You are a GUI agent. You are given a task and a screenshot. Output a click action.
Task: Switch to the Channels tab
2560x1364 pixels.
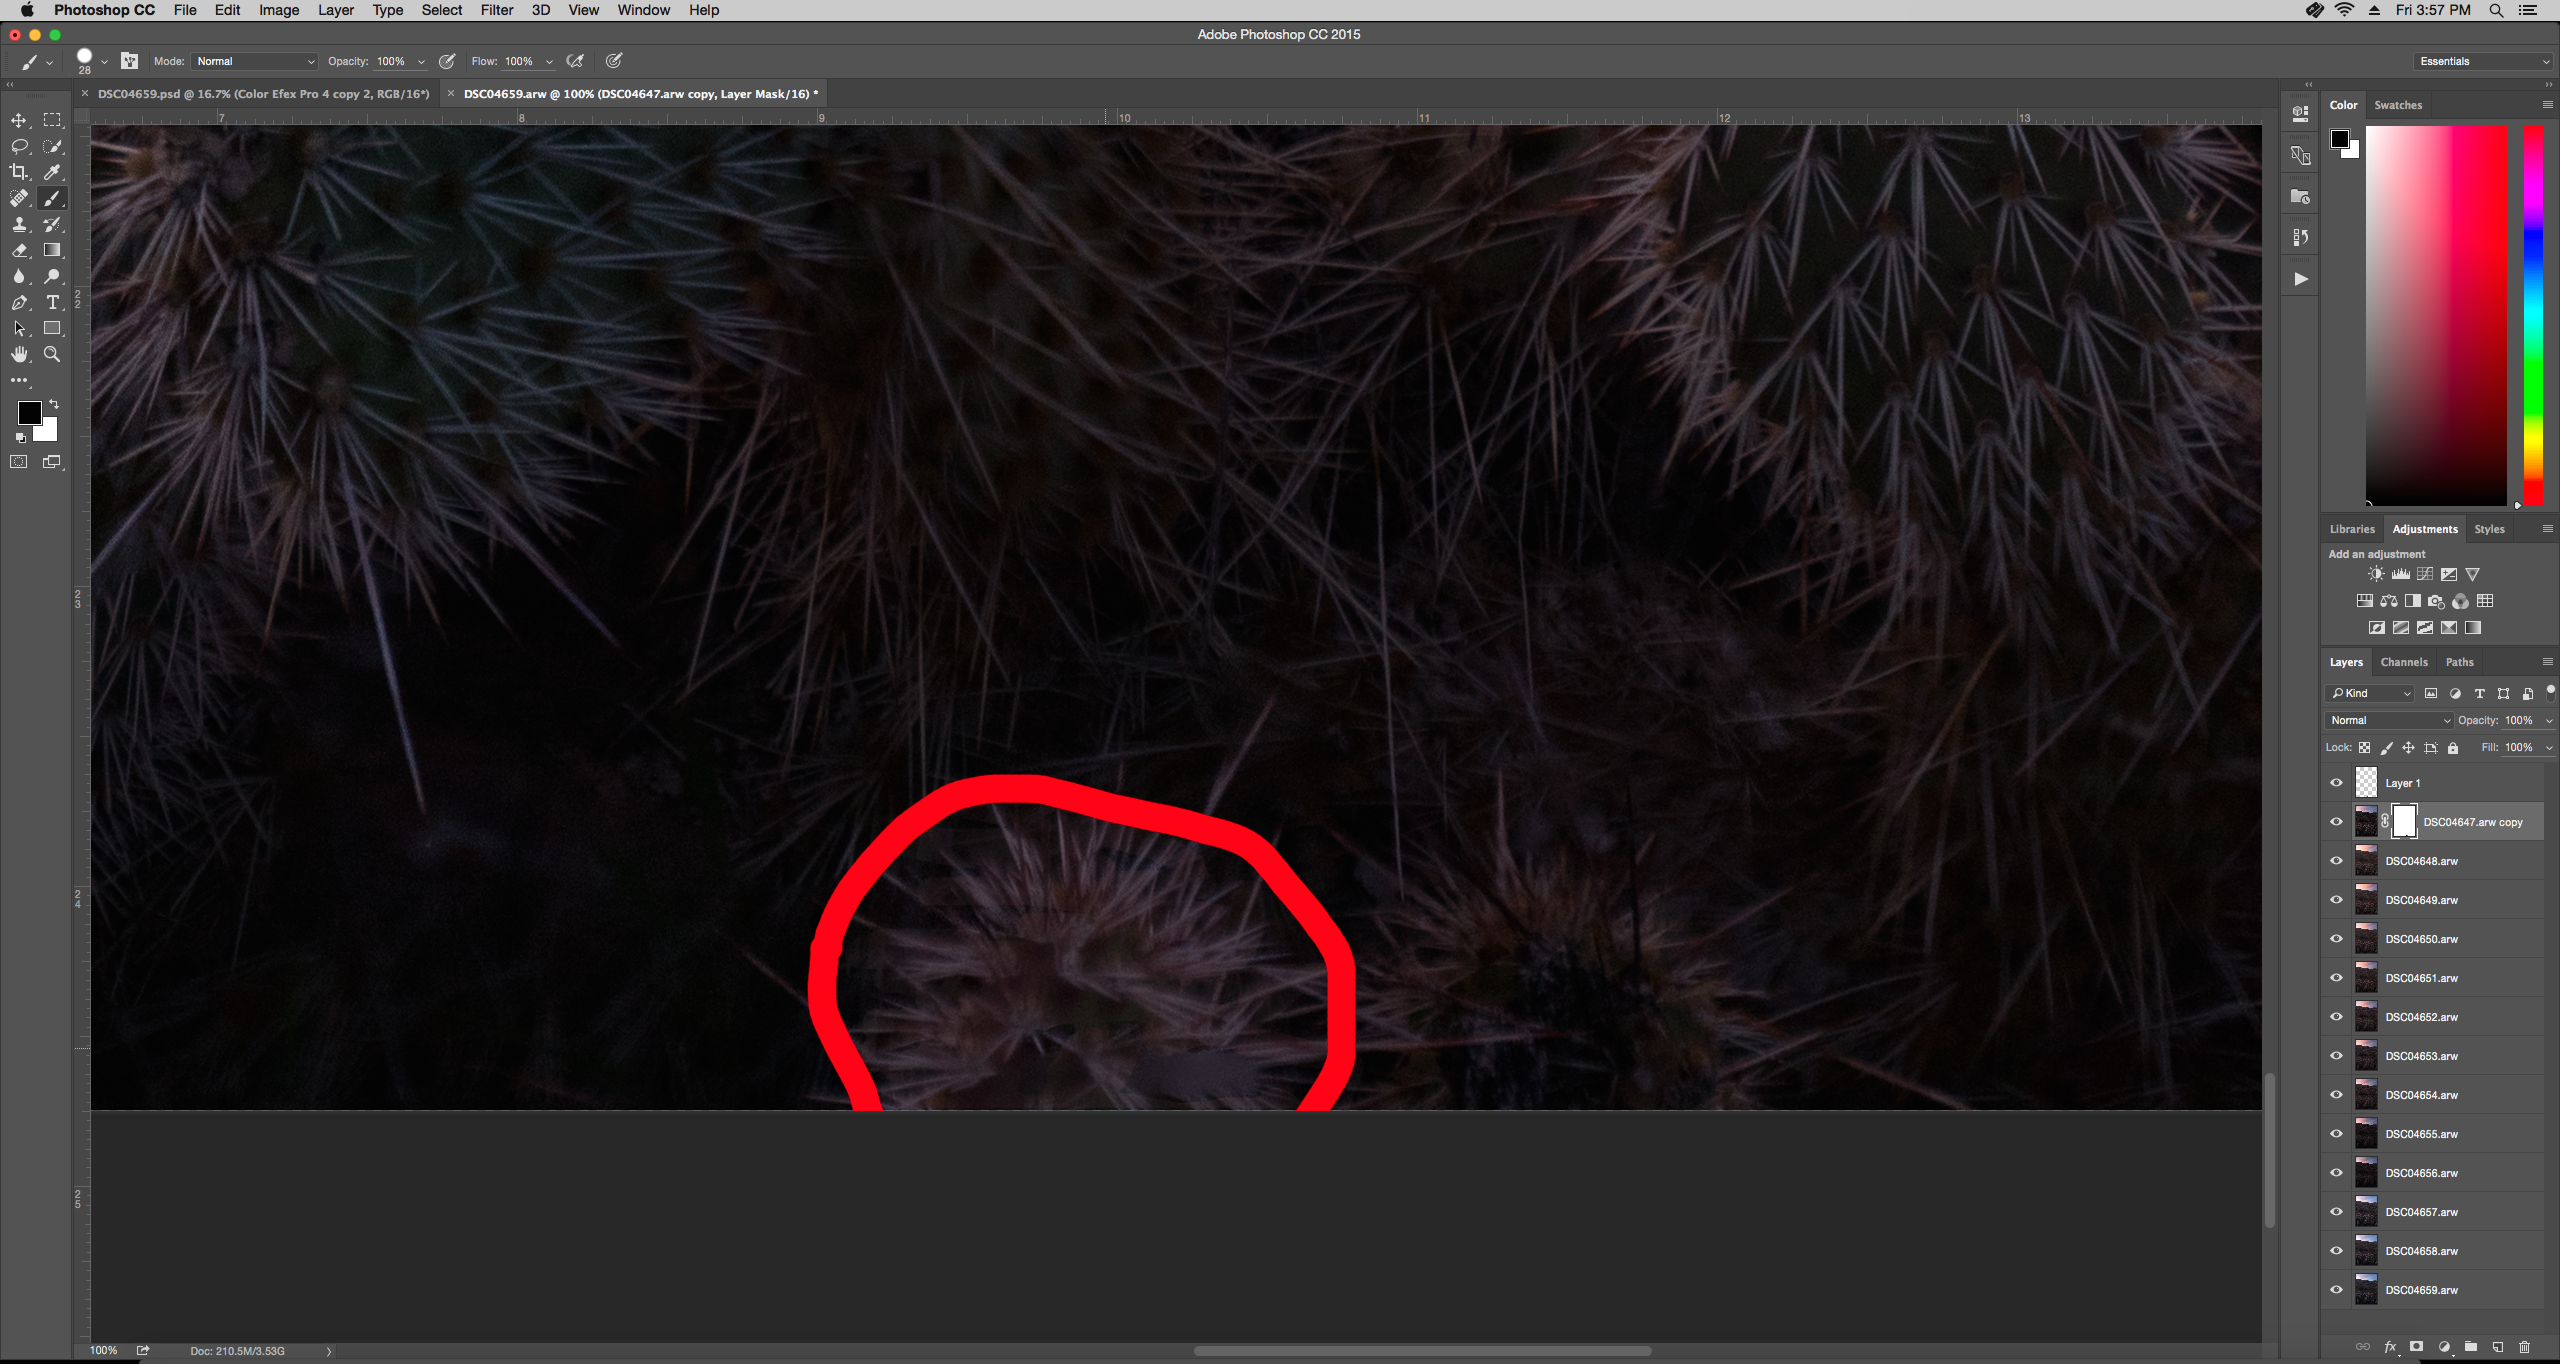click(2403, 662)
